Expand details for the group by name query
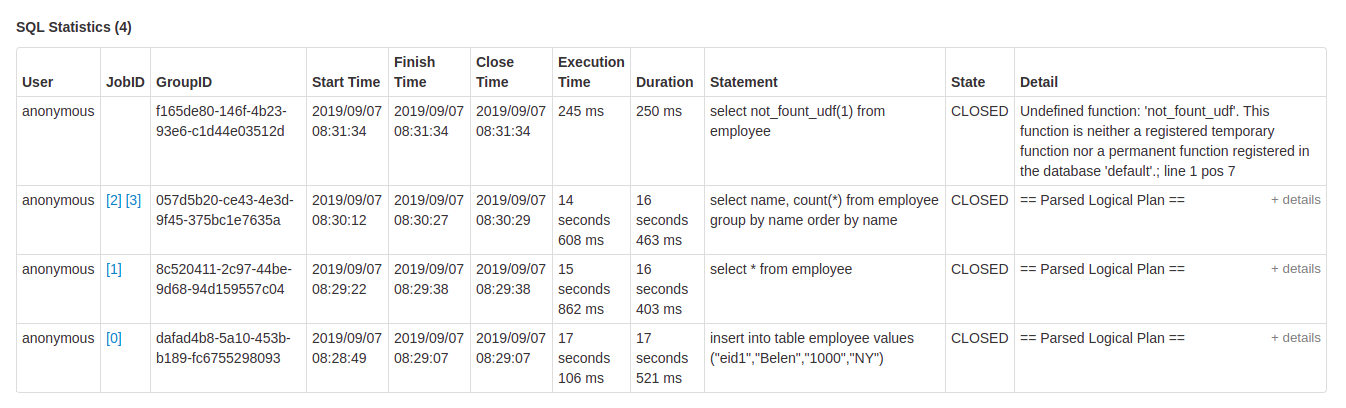 [1295, 200]
